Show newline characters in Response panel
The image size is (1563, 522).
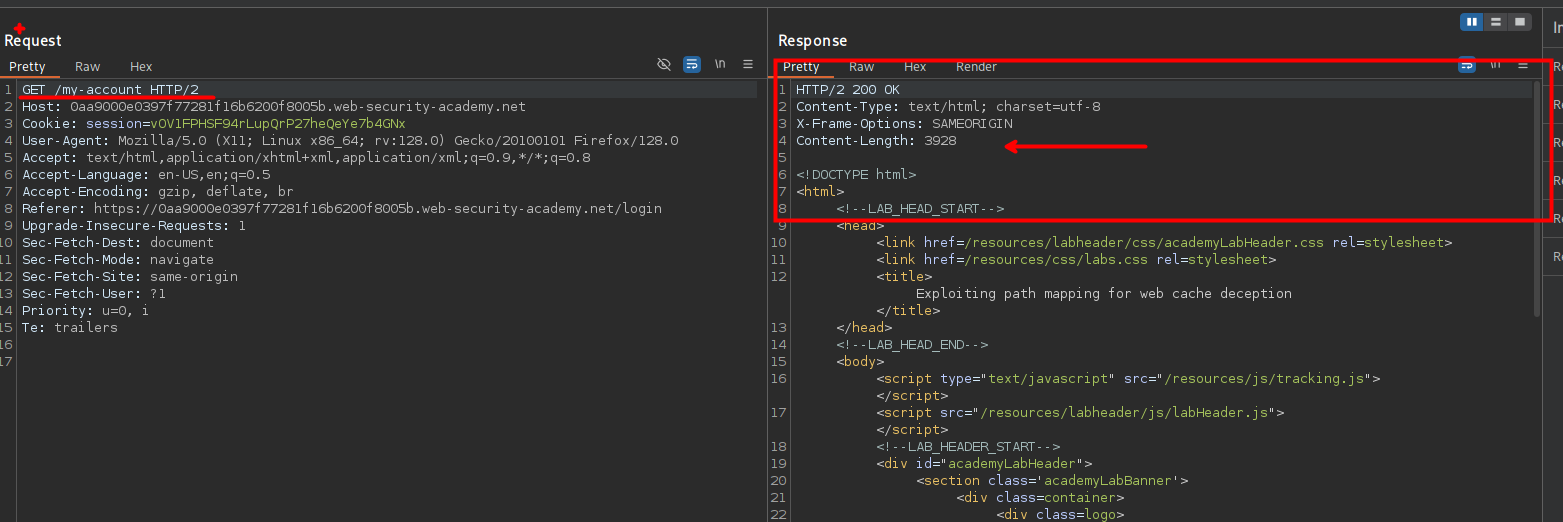tap(1495, 64)
